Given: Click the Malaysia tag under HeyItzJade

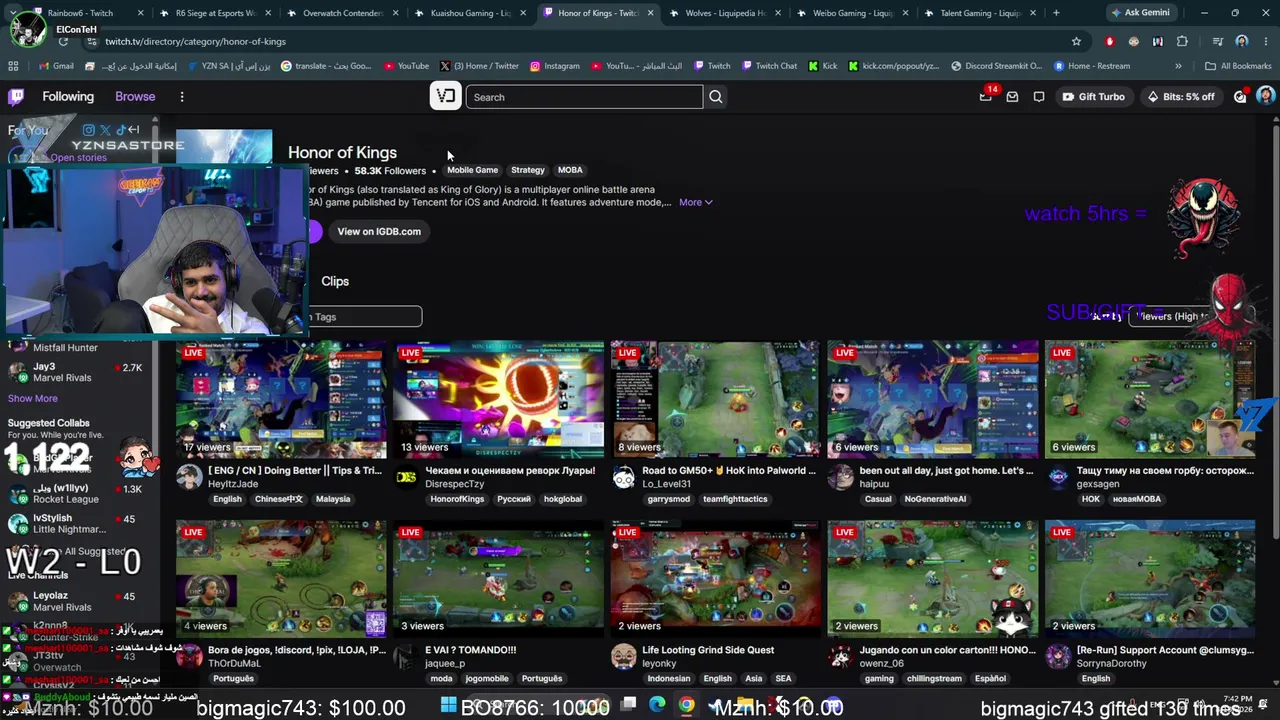Looking at the screenshot, I should click(333, 499).
